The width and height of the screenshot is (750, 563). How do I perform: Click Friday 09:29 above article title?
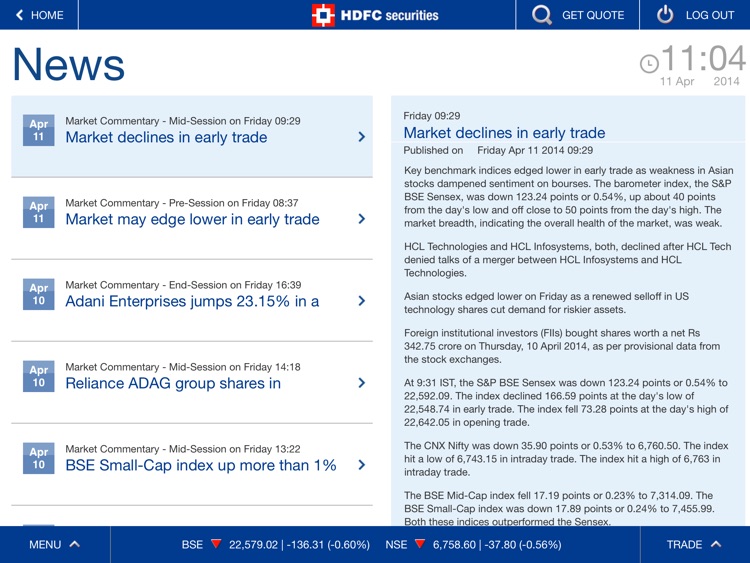(x=431, y=116)
